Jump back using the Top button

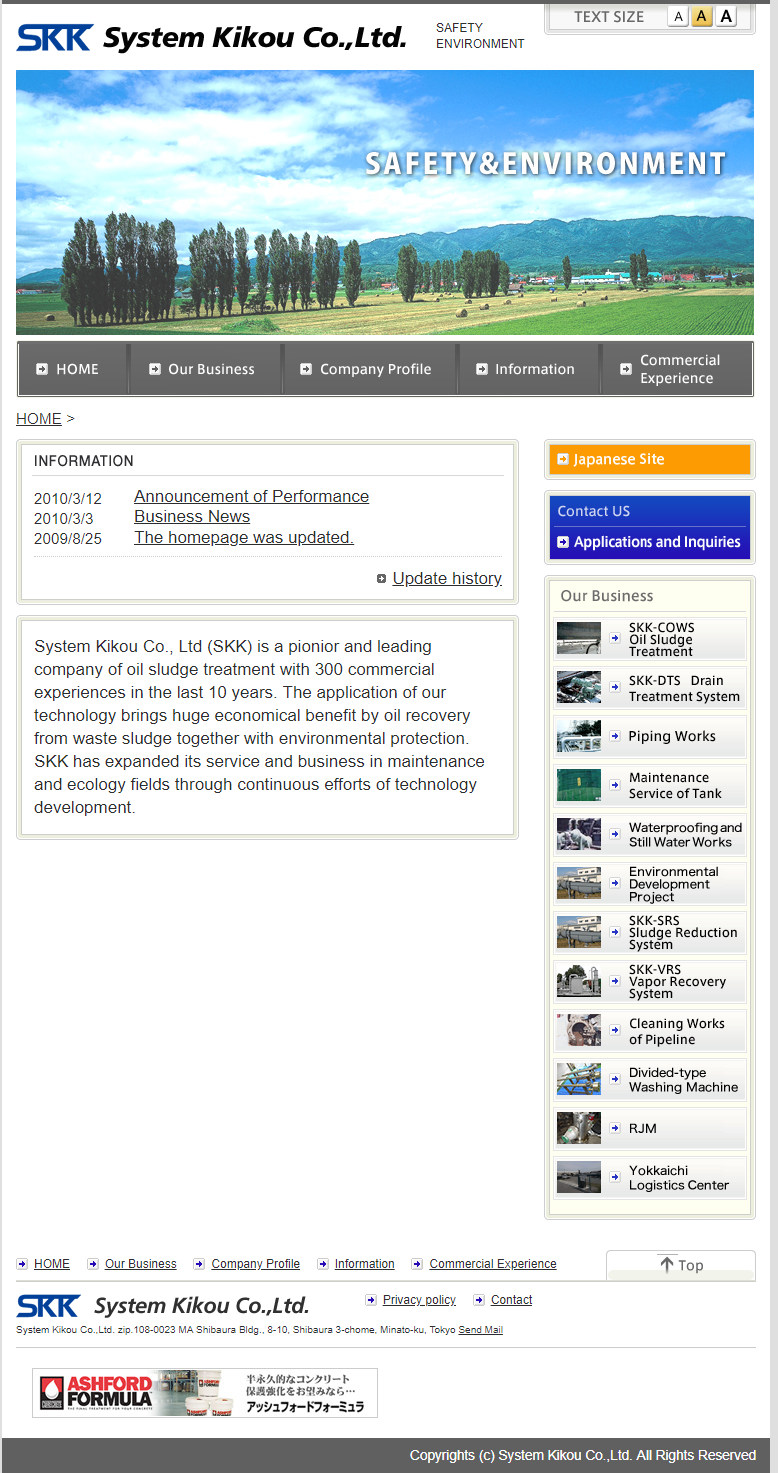681,1265
